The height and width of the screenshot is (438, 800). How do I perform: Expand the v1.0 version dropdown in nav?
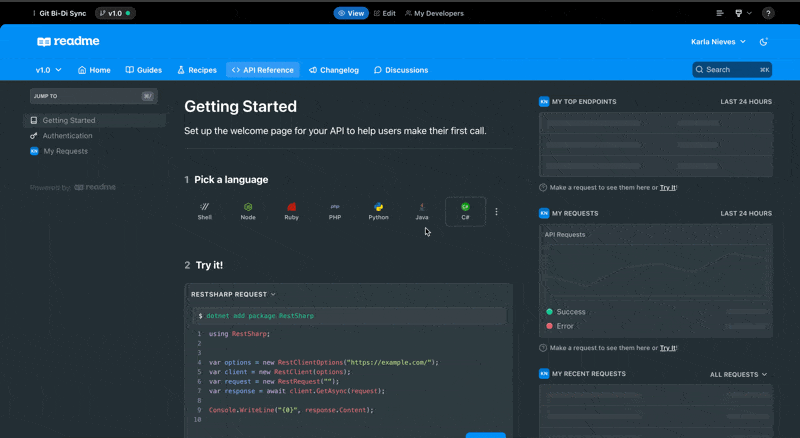(48, 70)
